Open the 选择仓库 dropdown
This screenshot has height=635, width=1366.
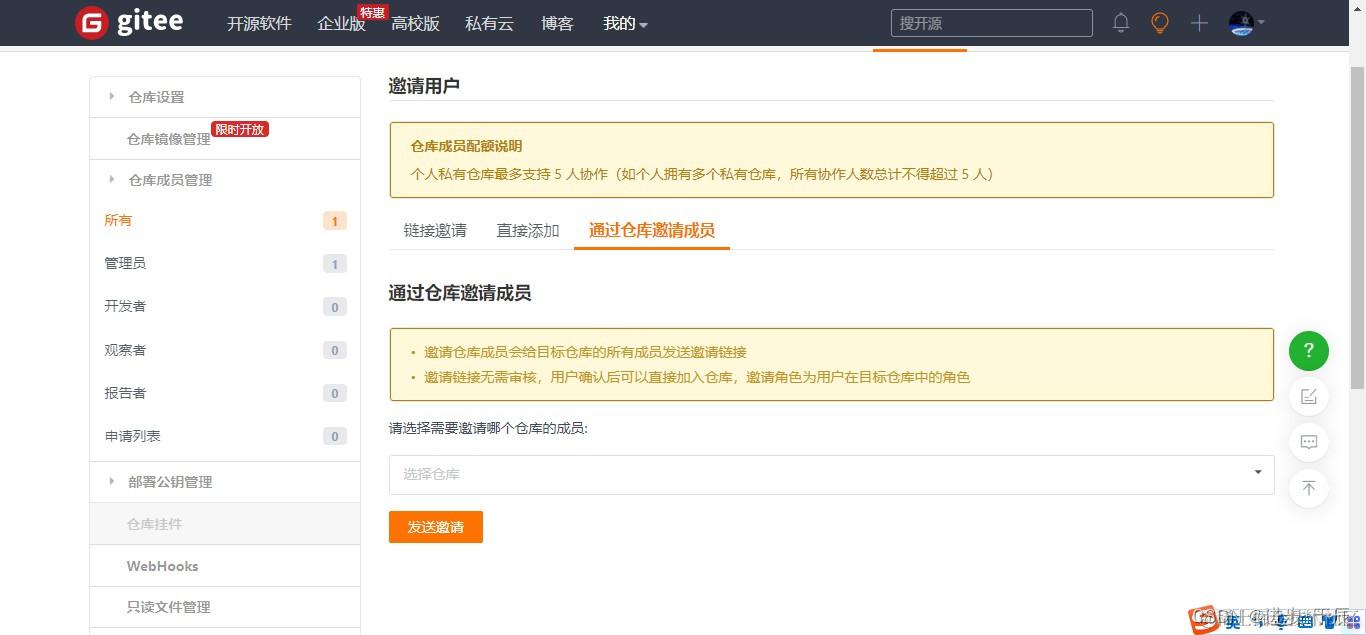[x=831, y=474]
